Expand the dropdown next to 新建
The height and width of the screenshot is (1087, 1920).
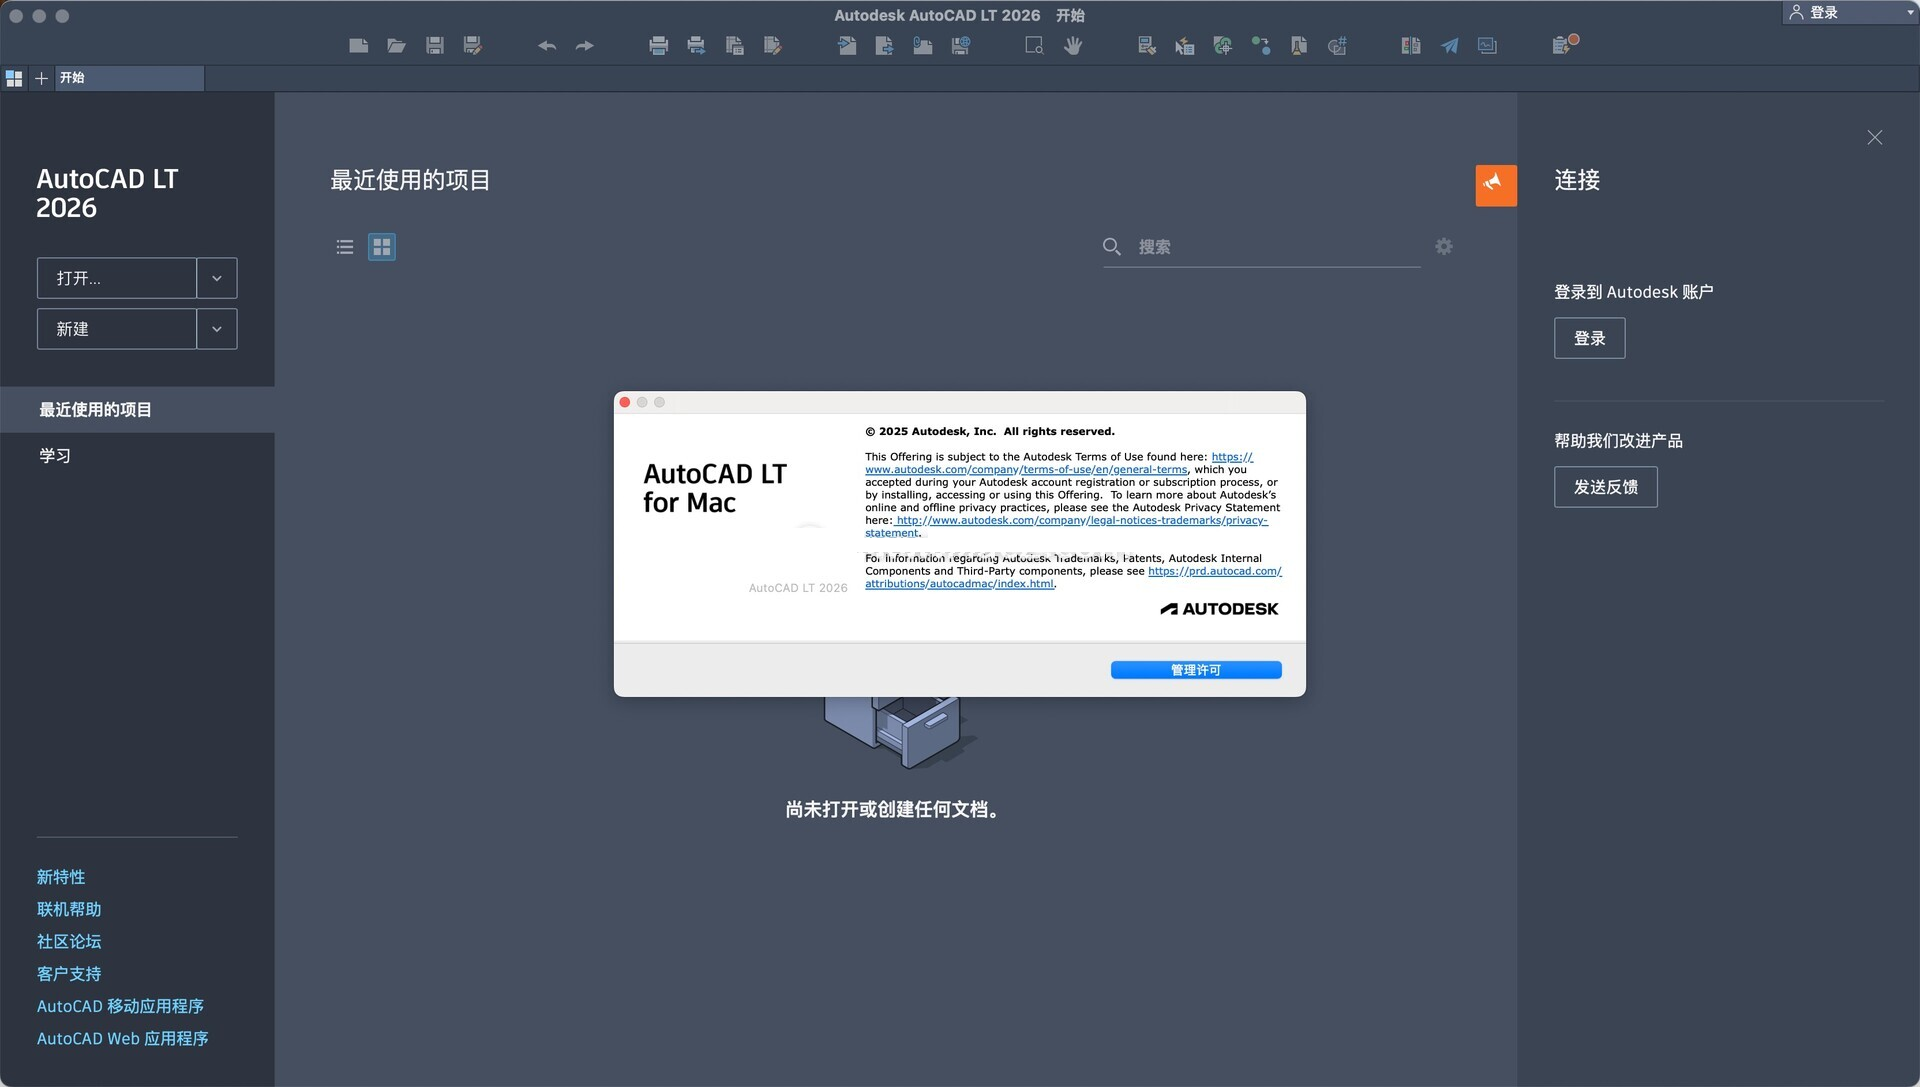pyautogui.click(x=216, y=329)
